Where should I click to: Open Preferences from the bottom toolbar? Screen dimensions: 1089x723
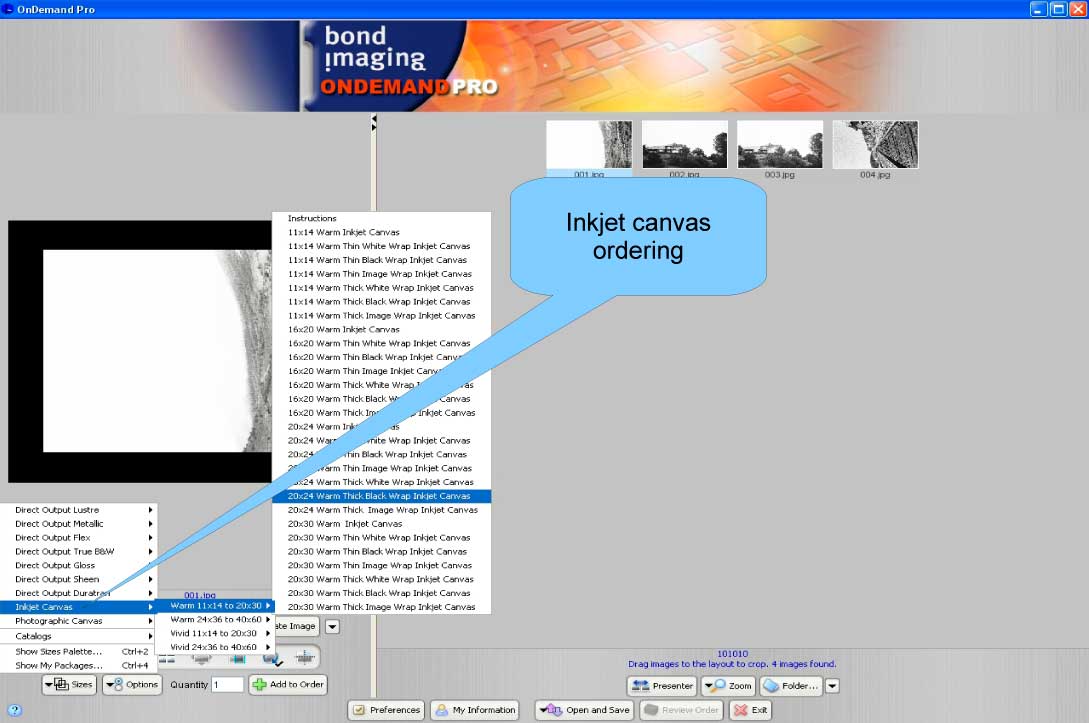(x=386, y=710)
